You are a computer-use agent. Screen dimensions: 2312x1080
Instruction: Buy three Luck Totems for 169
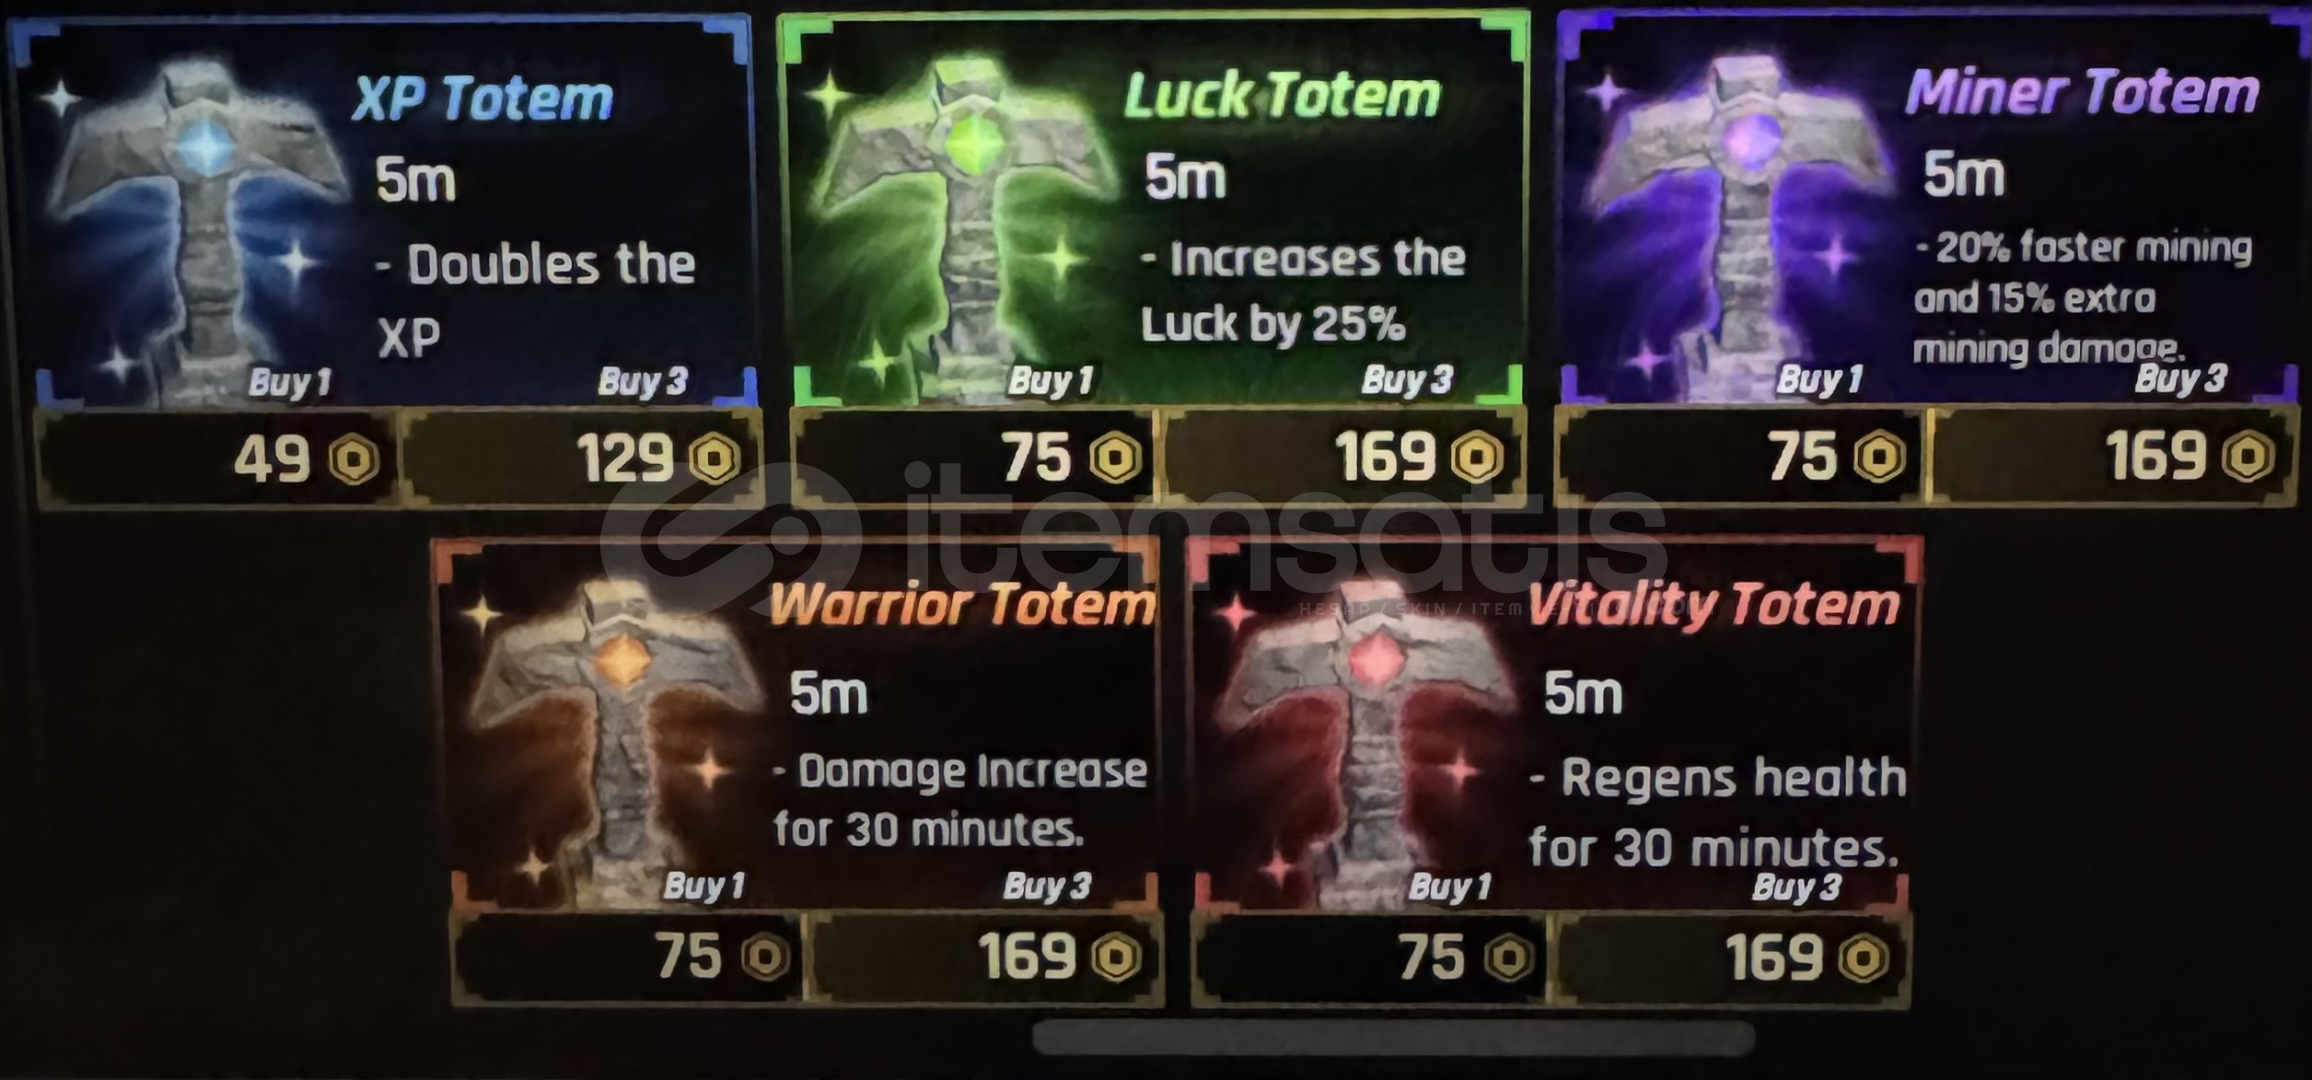tap(1344, 458)
